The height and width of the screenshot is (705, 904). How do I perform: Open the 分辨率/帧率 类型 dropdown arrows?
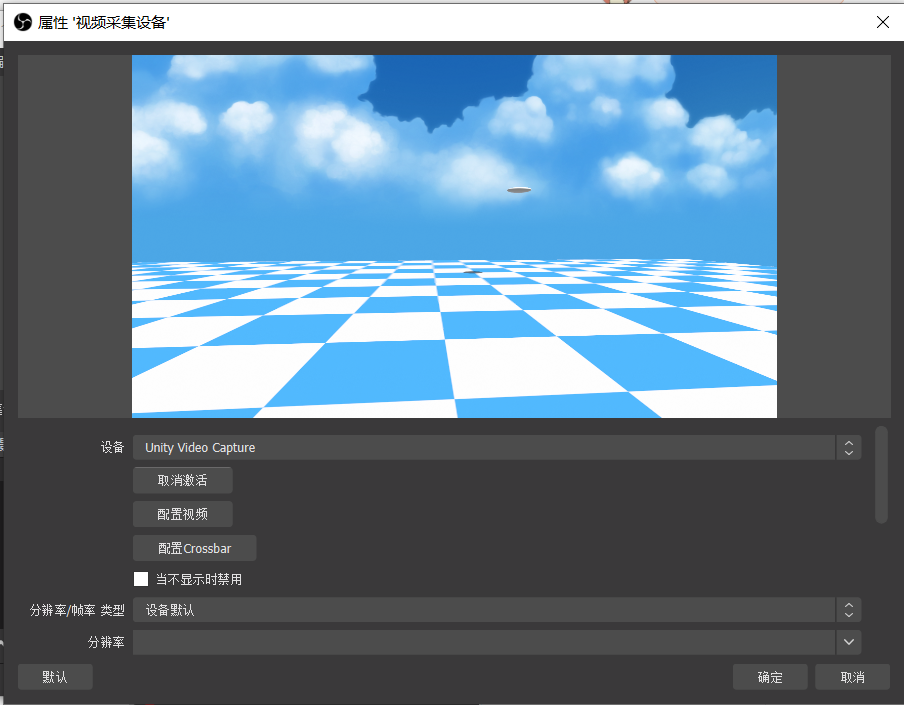(849, 610)
